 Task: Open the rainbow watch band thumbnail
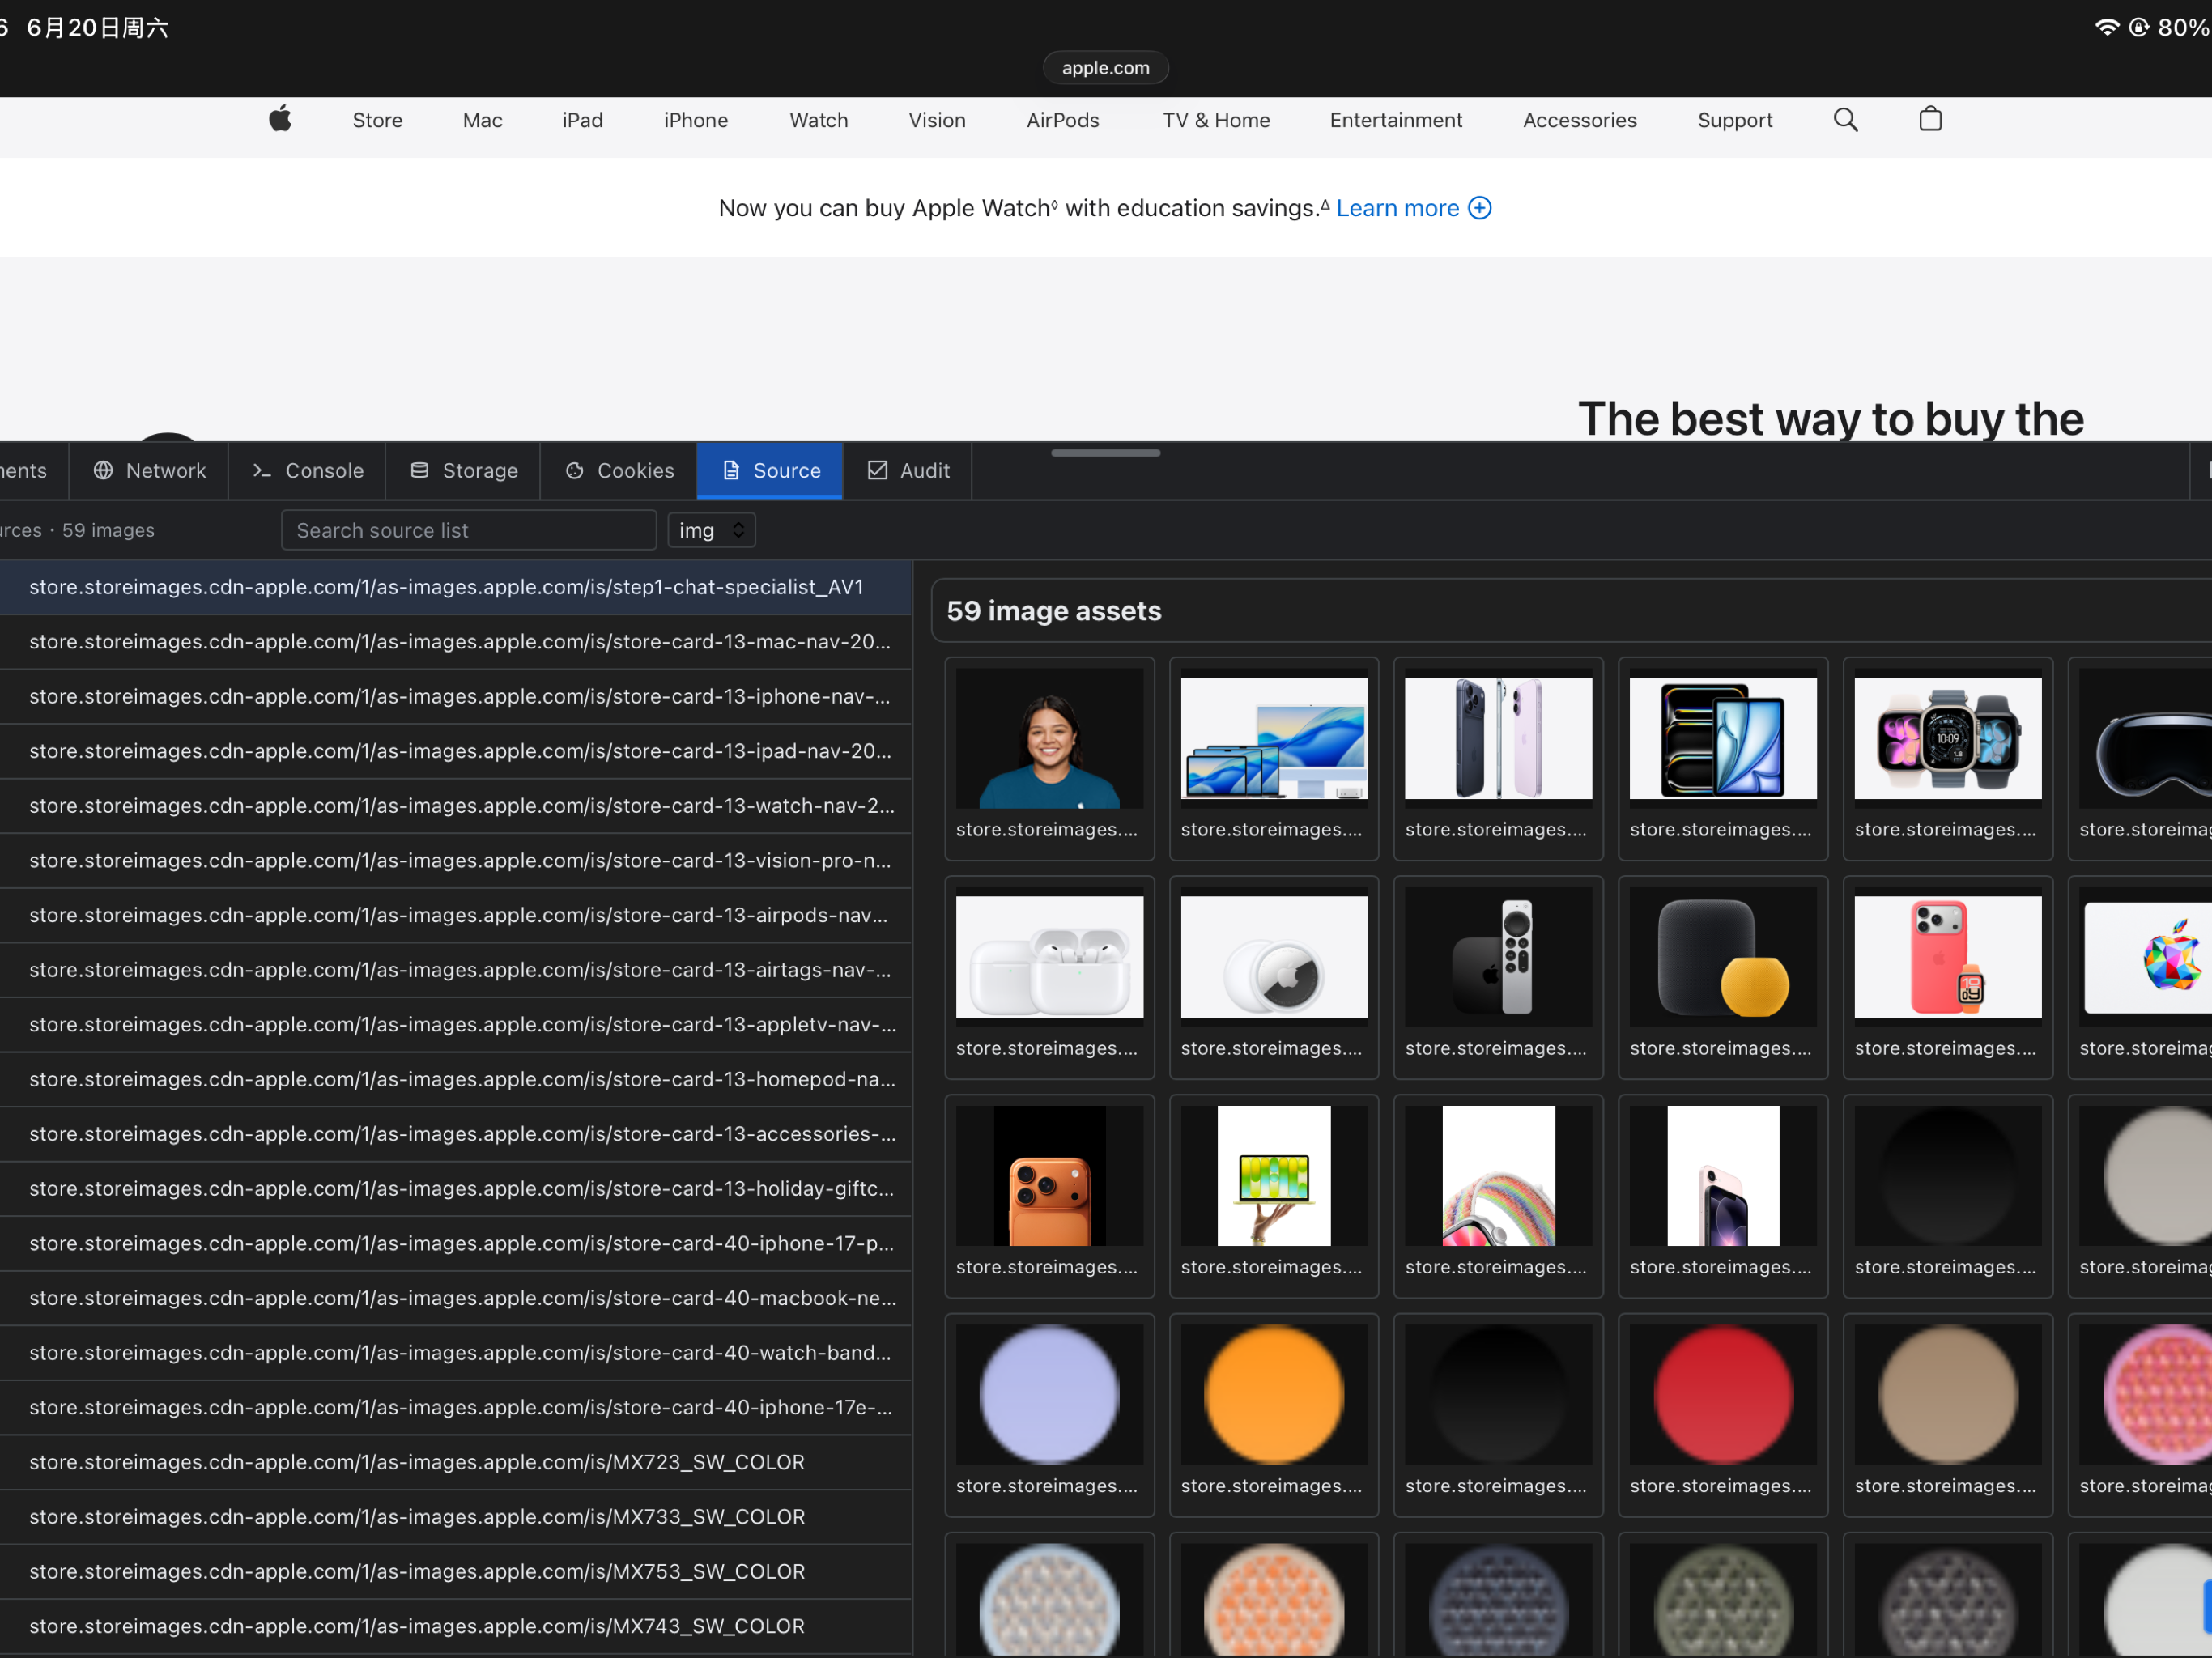1498,1196
